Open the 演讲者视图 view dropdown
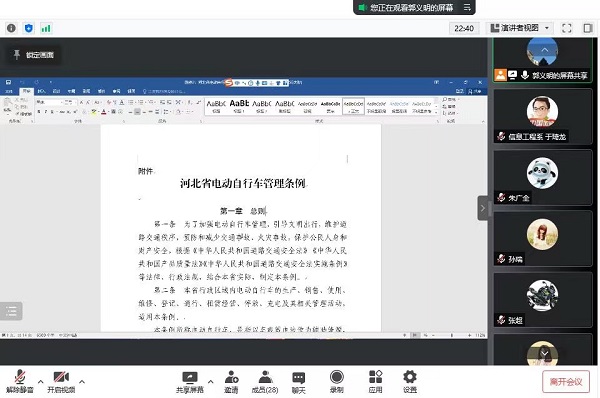This screenshot has height=398, width=600. point(520,28)
